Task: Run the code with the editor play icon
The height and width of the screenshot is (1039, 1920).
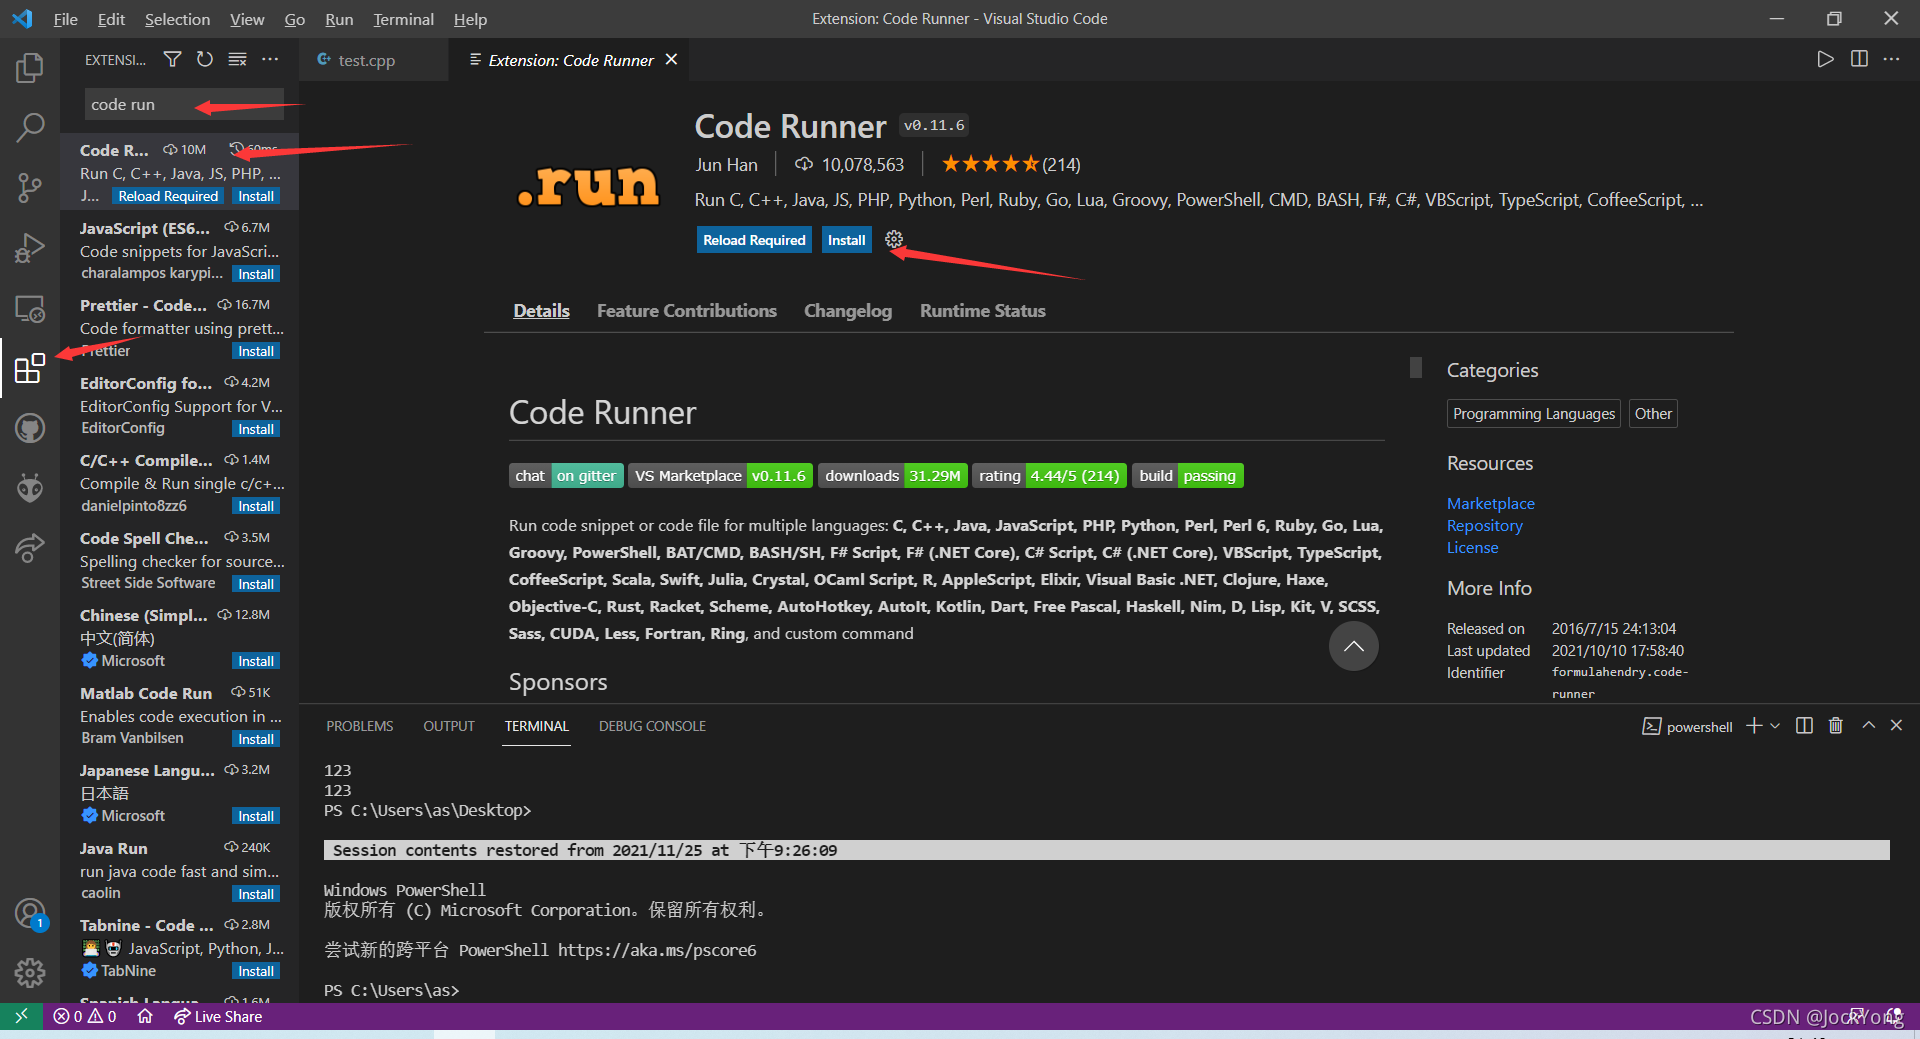Action: click(x=1825, y=59)
